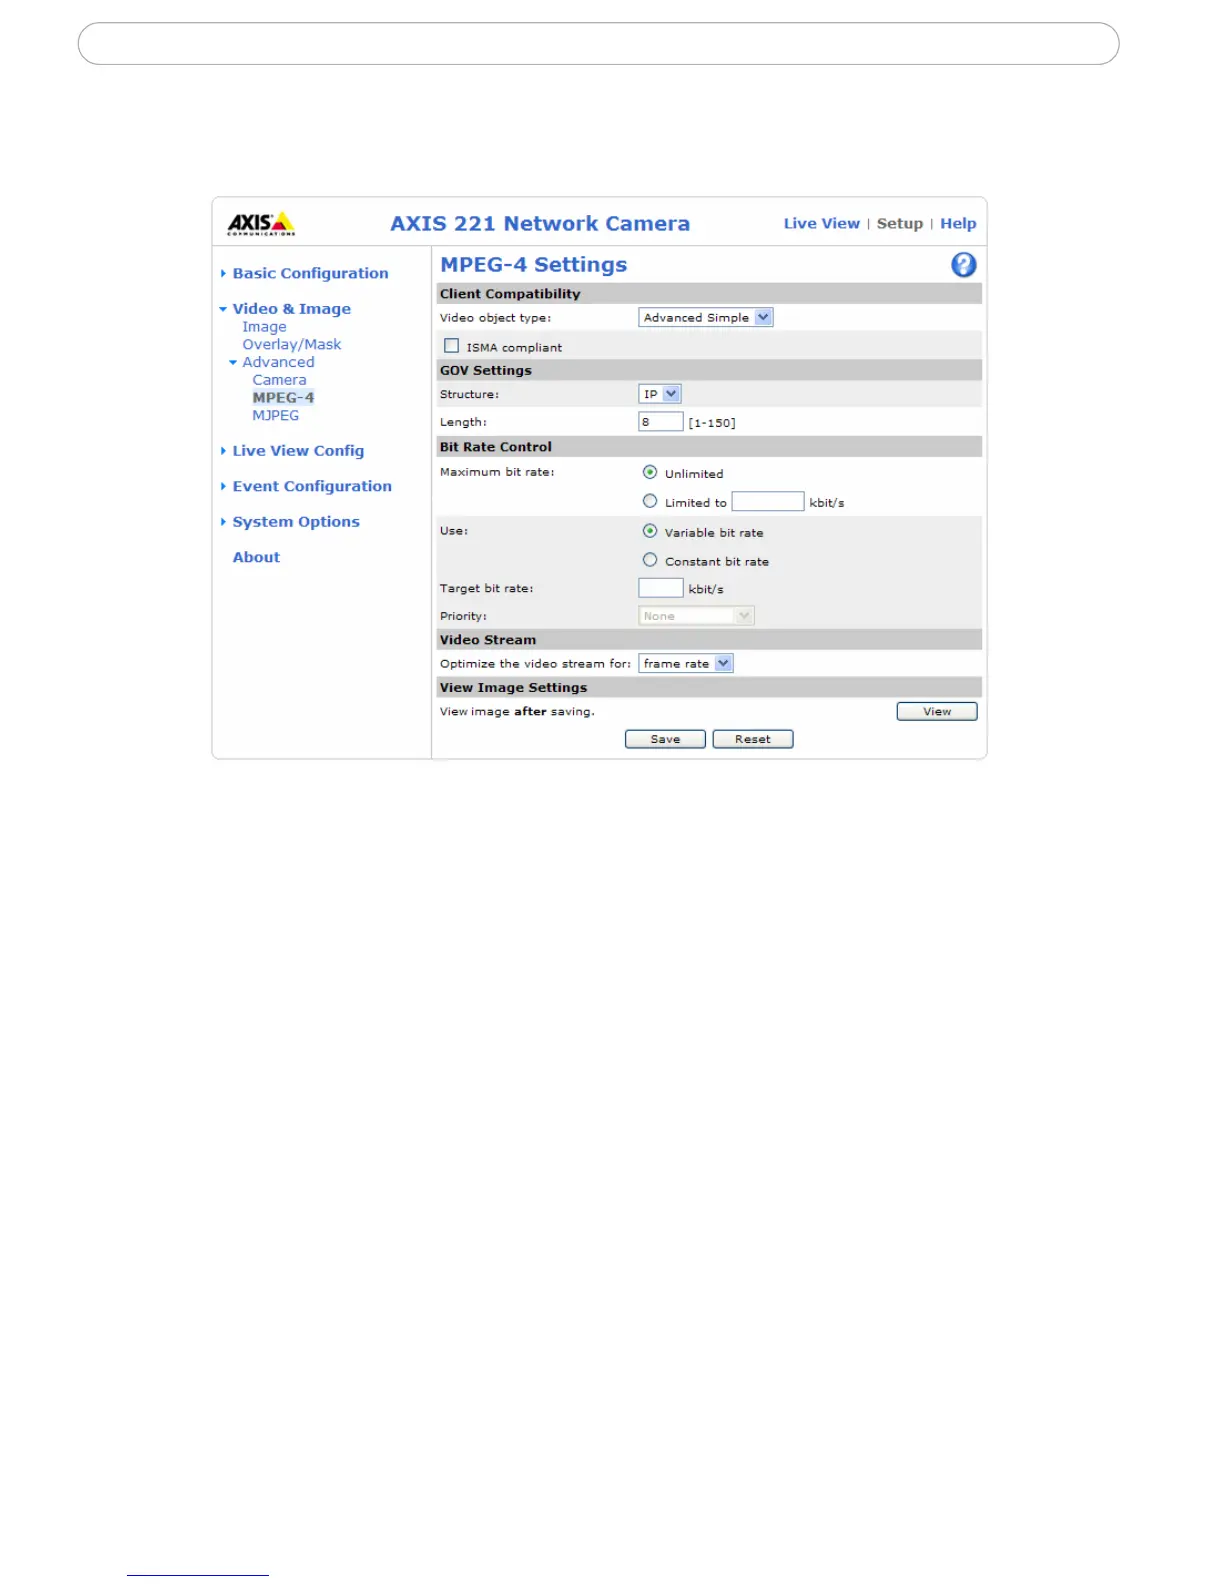Select the Unlimited maximum bit rate option
This screenshot has width=1224, height=1584.
(650, 472)
